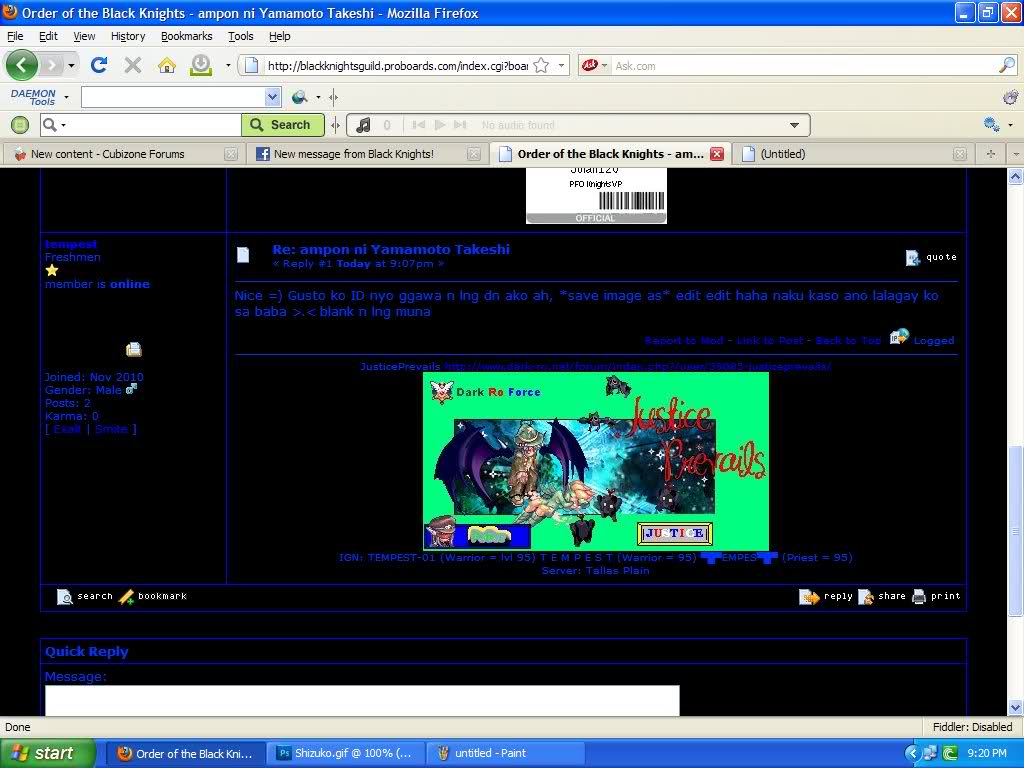Click the page vertical scrollbar thumb
The width and height of the screenshot is (1024, 768).
click(x=1016, y=530)
